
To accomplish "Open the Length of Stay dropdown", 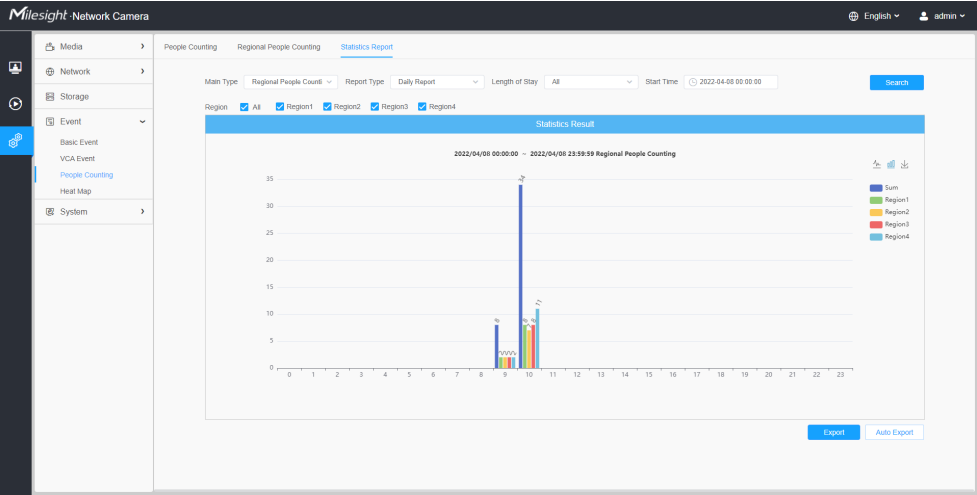I will pyautogui.click(x=591, y=82).
